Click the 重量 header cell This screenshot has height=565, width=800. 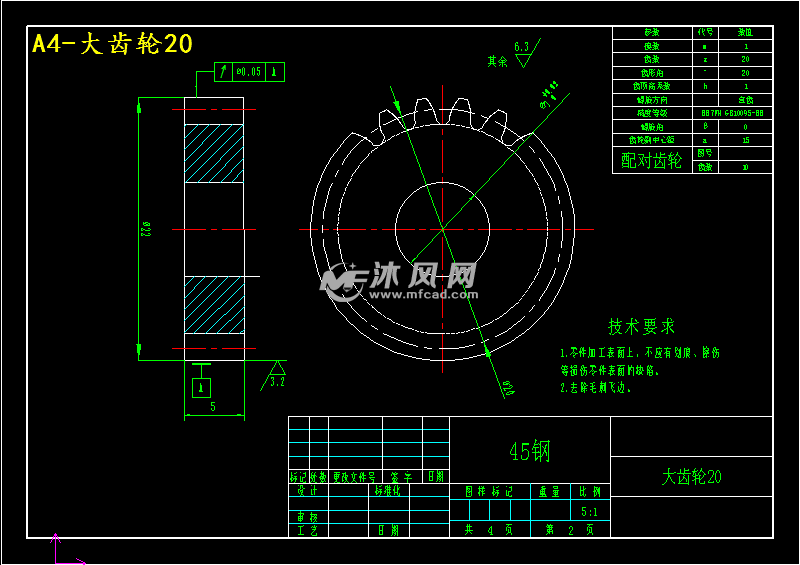[x=550, y=492]
